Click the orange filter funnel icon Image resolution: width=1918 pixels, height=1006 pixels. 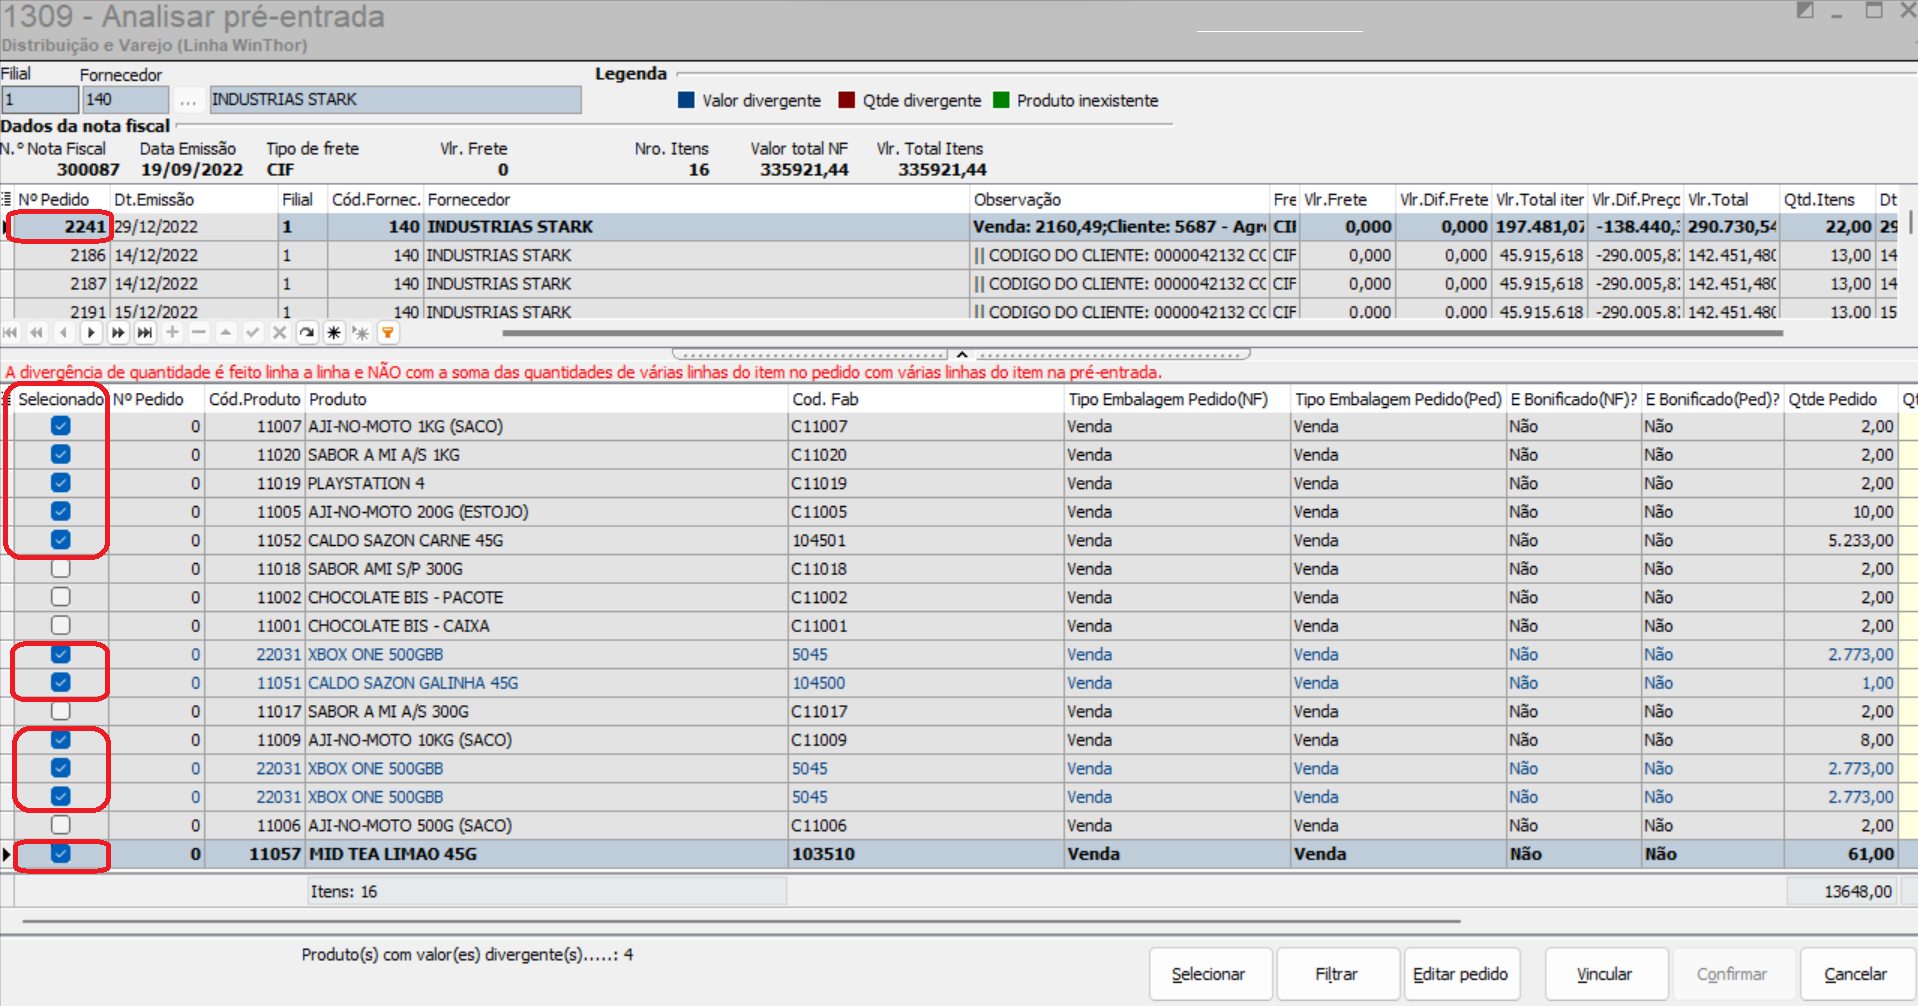pos(388,333)
